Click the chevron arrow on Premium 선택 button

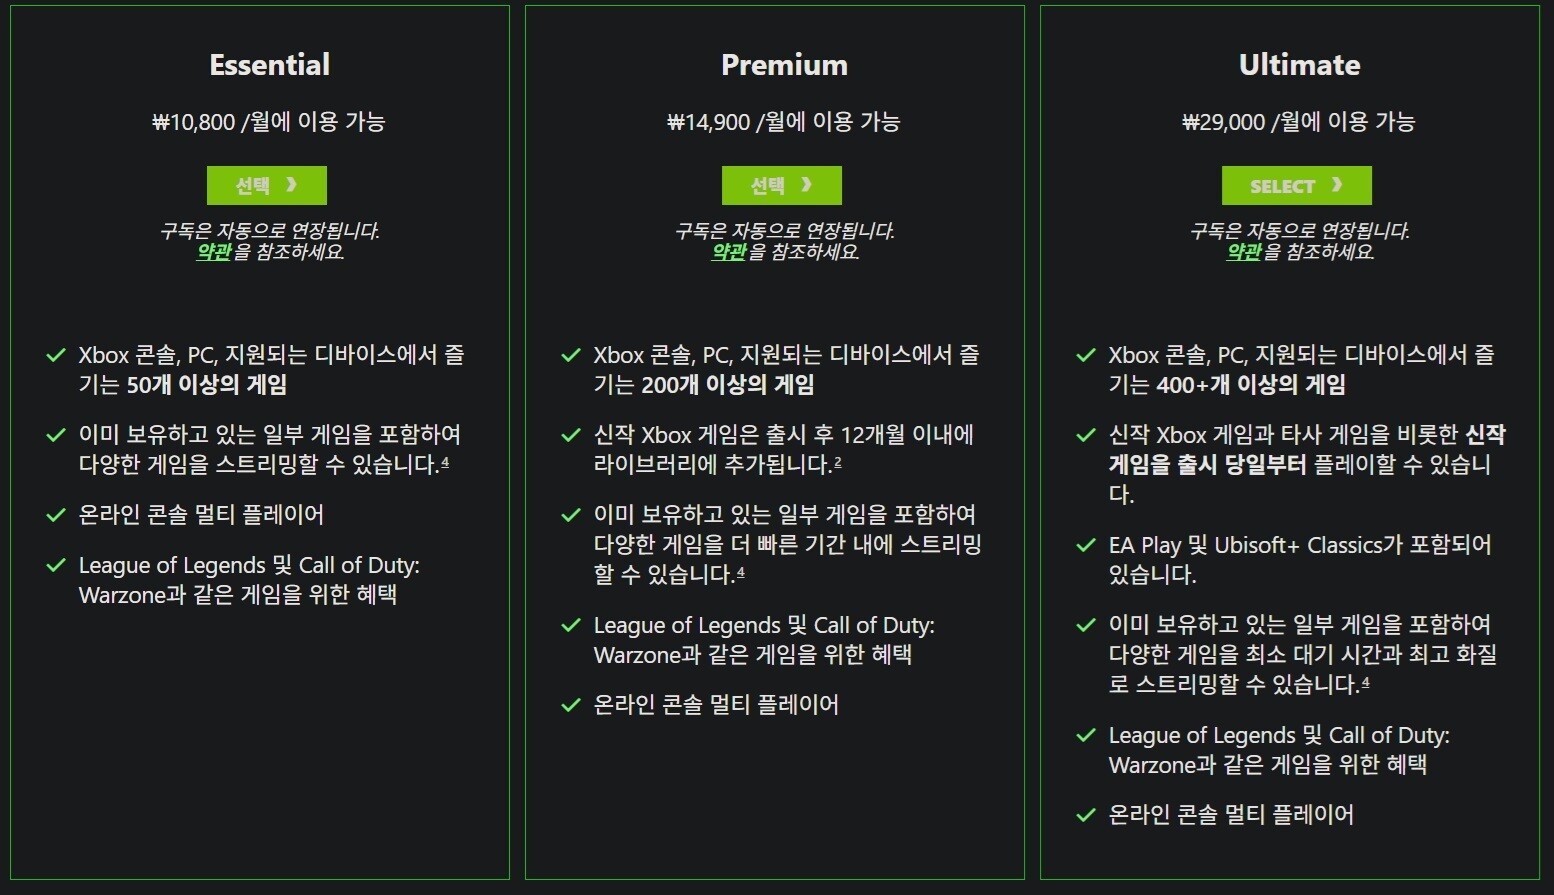(807, 185)
